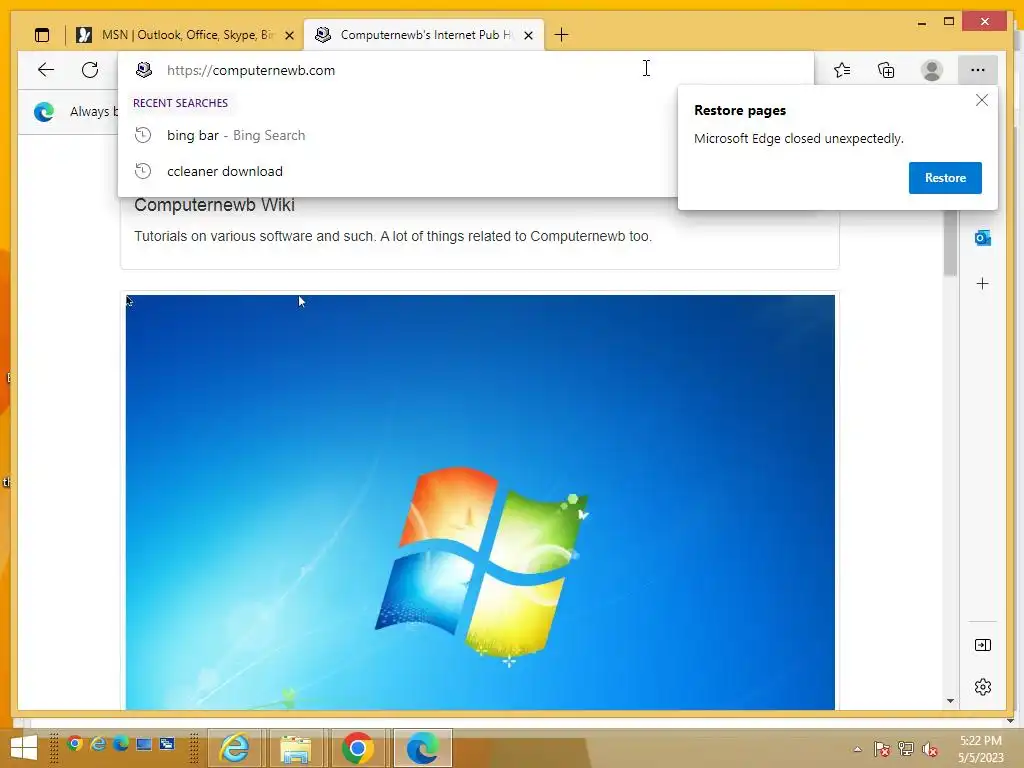This screenshot has width=1024, height=768.
Task: Open Google Chrome taskbar button
Action: point(357,748)
